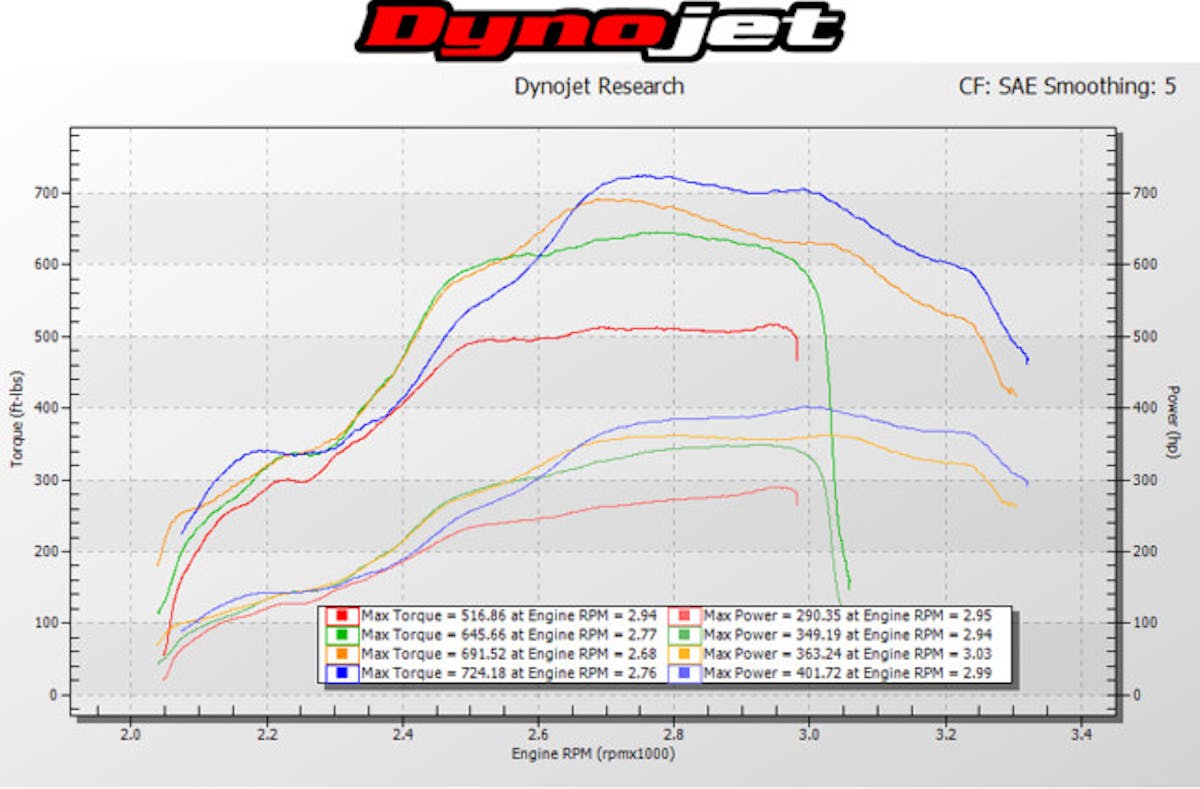This screenshot has height=789, width=1200.
Task: Click the 'CF: SAE Smoothing: 5' setting text
Action: (x=1070, y=87)
